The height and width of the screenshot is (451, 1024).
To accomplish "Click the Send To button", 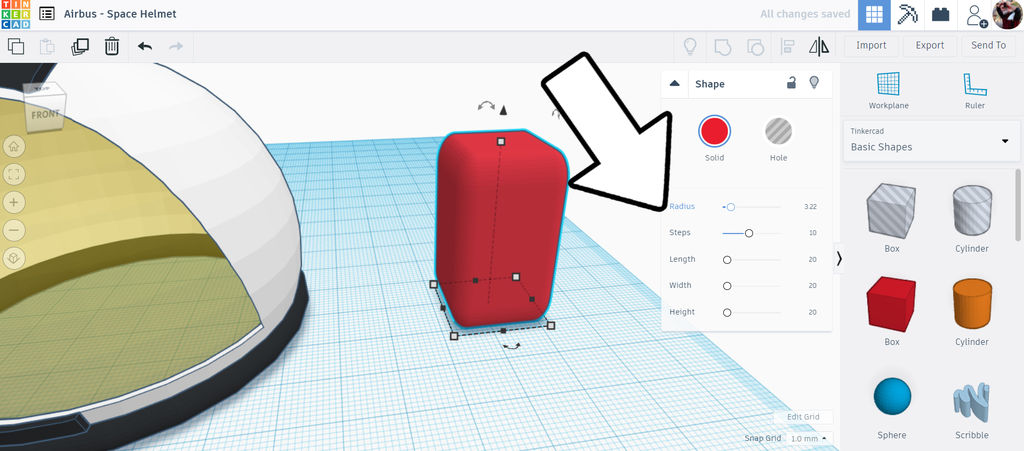I will [989, 46].
